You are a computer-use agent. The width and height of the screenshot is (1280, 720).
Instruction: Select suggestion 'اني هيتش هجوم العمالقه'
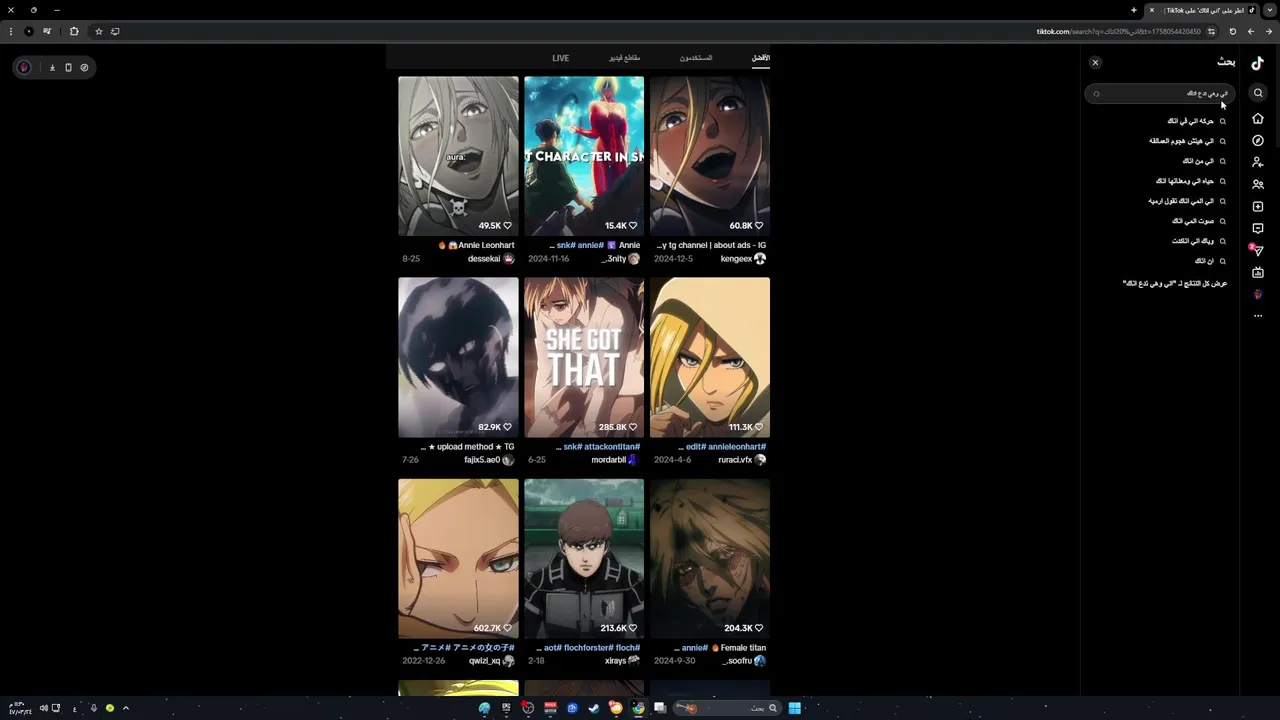[x=1181, y=141]
